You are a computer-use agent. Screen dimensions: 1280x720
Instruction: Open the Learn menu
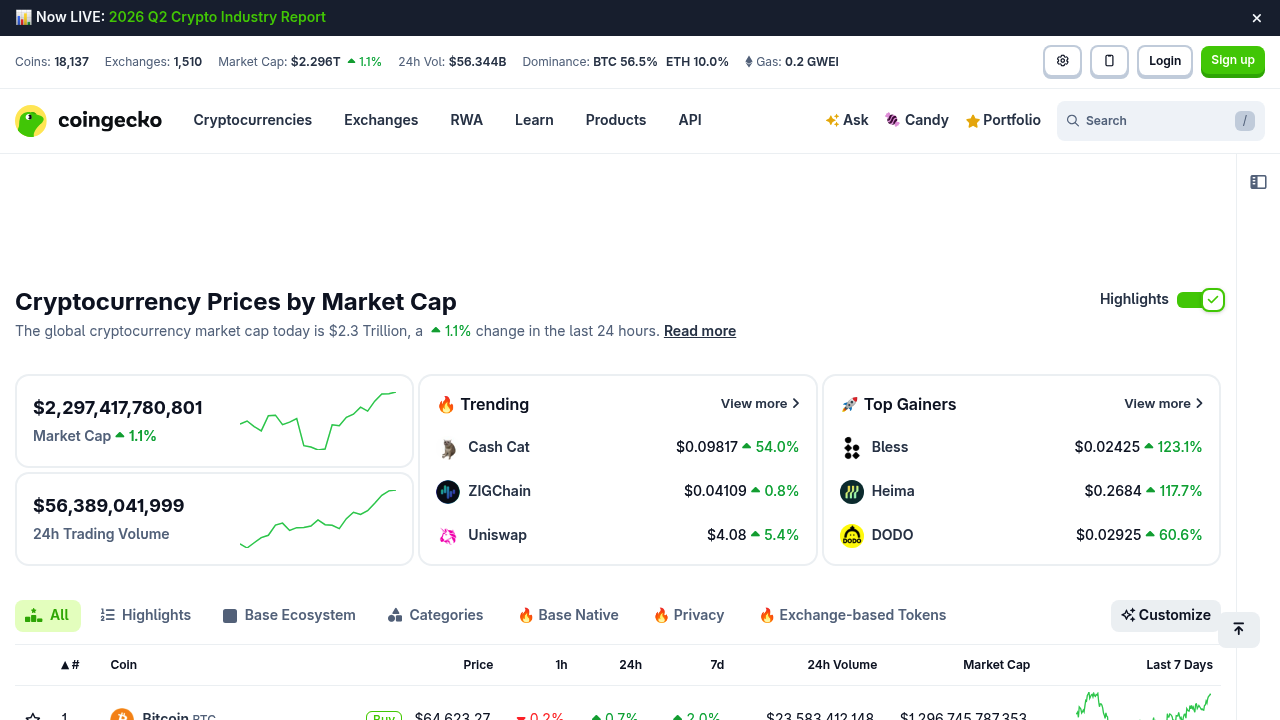(534, 120)
